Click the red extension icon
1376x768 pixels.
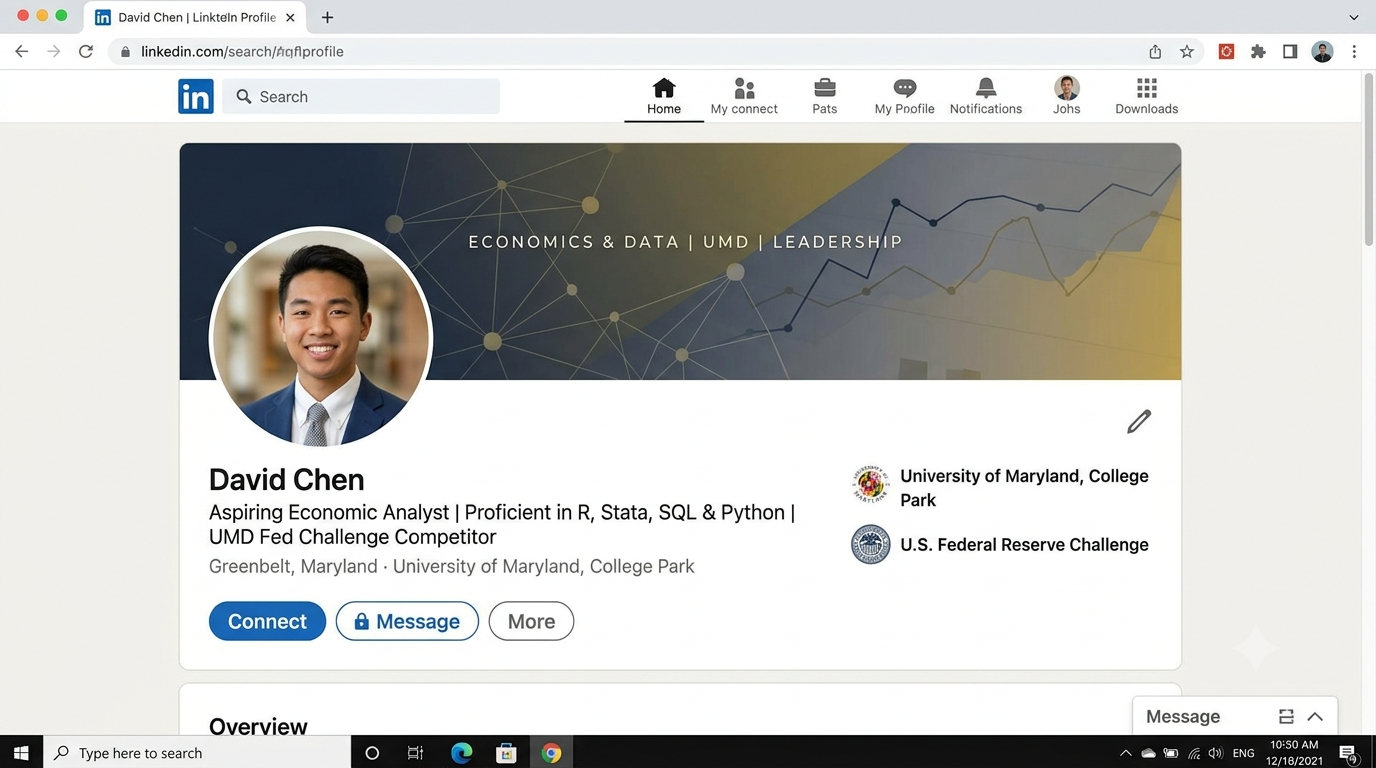tap(1226, 52)
